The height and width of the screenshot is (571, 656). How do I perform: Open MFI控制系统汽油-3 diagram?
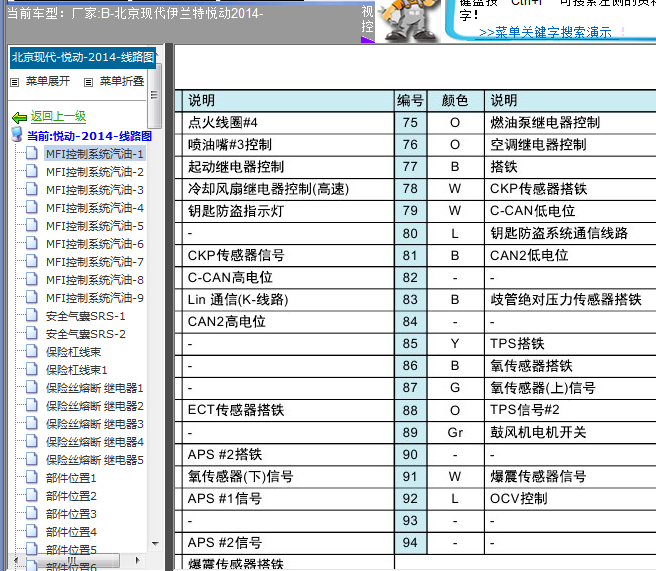pyautogui.click(x=95, y=190)
